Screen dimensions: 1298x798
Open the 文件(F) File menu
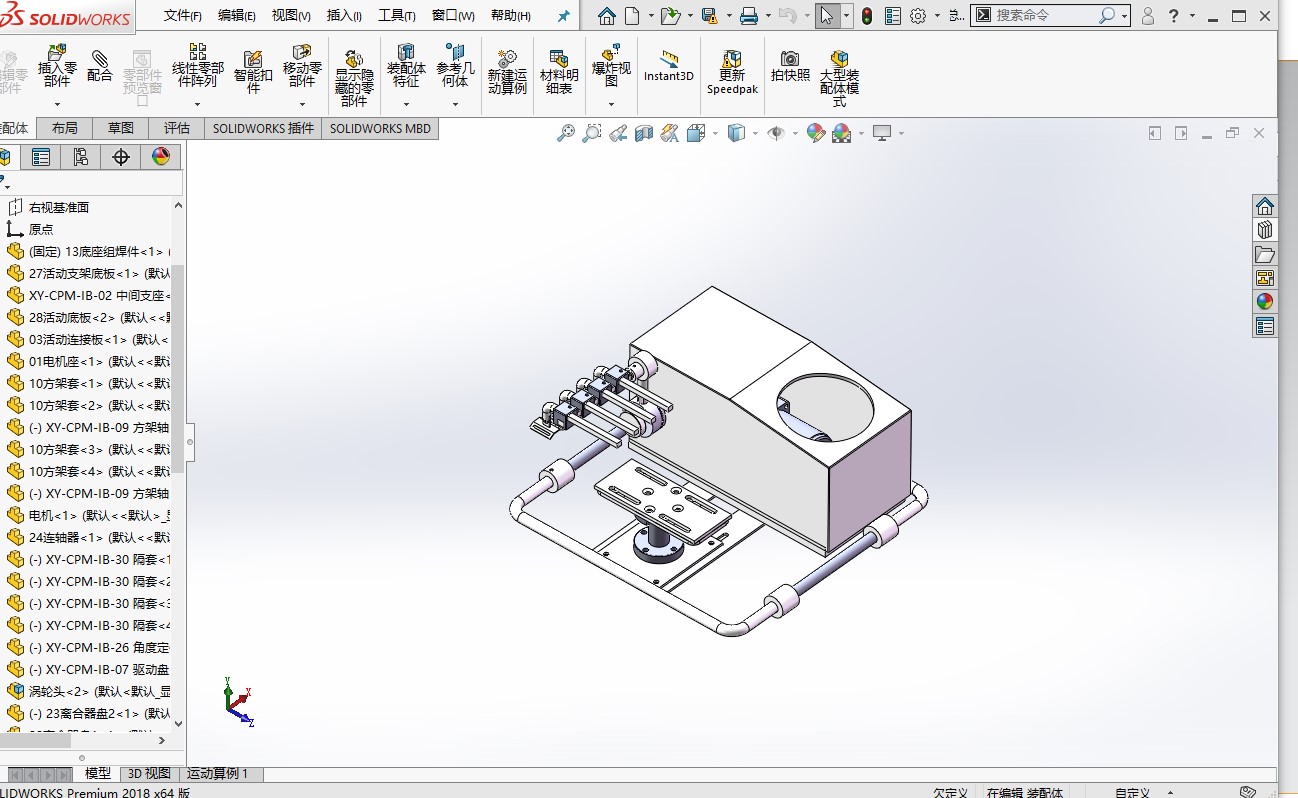pyautogui.click(x=183, y=16)
